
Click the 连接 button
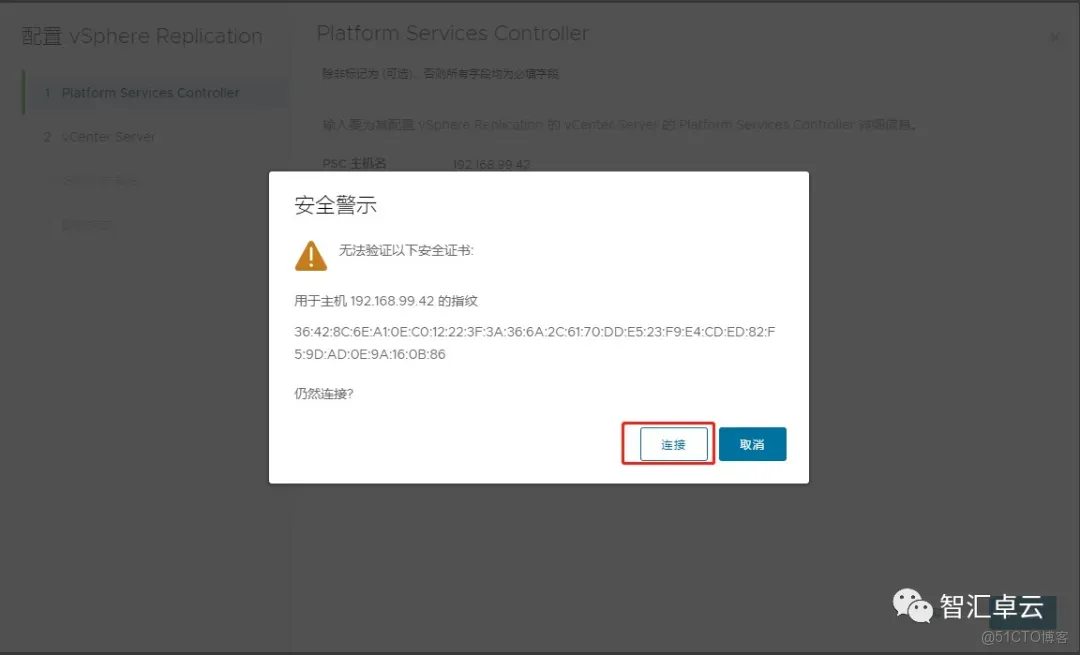[673, 444]
